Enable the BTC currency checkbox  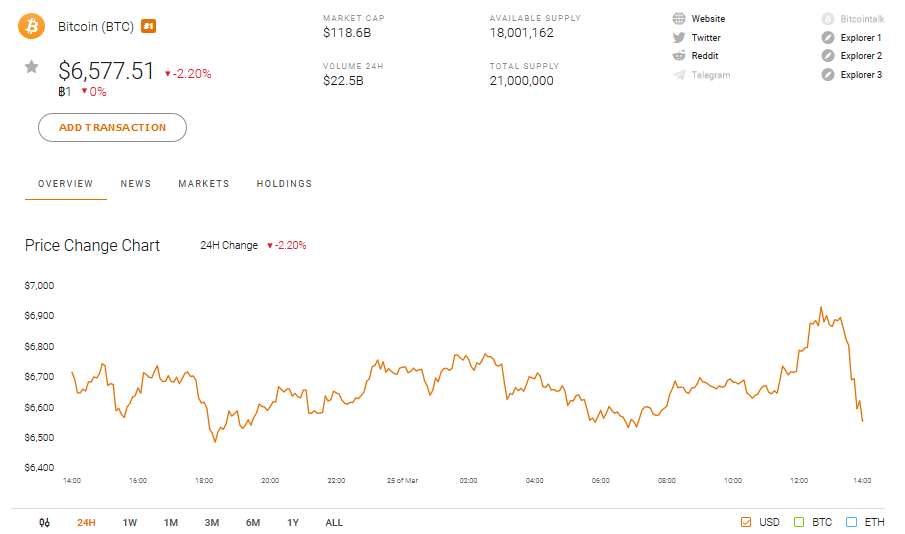(799, 522)
